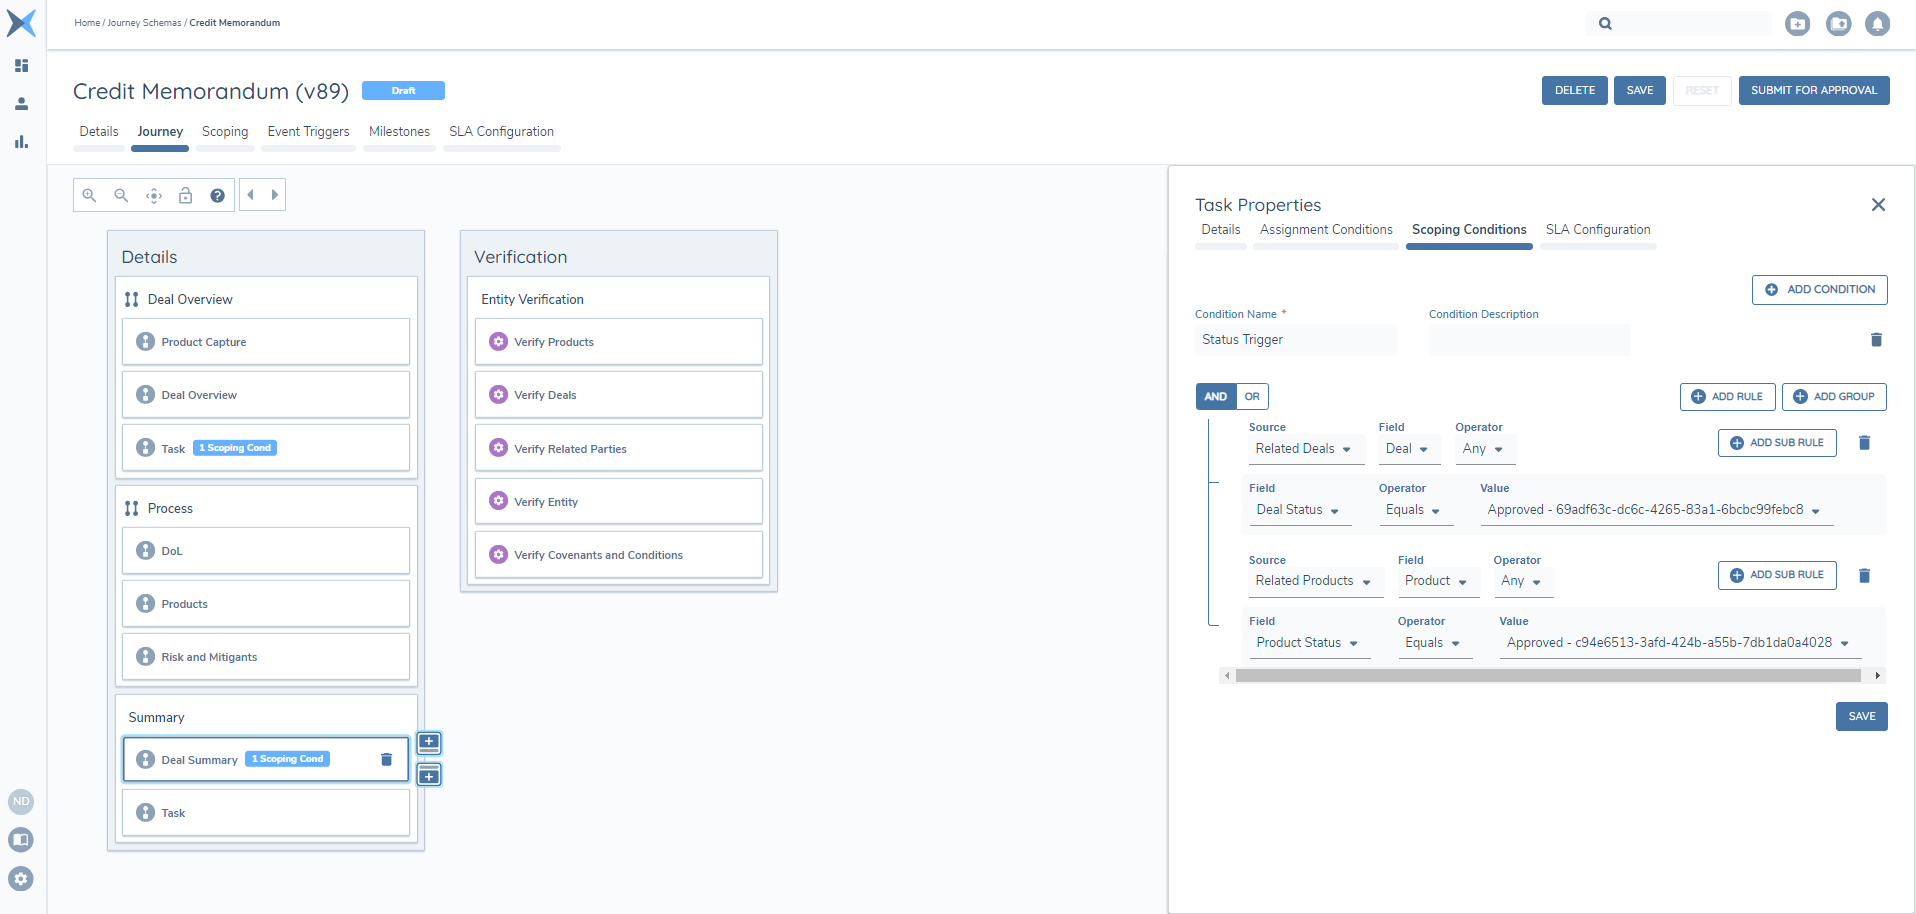
Task: Click the Submit For Approval button
Action: 1813,90
